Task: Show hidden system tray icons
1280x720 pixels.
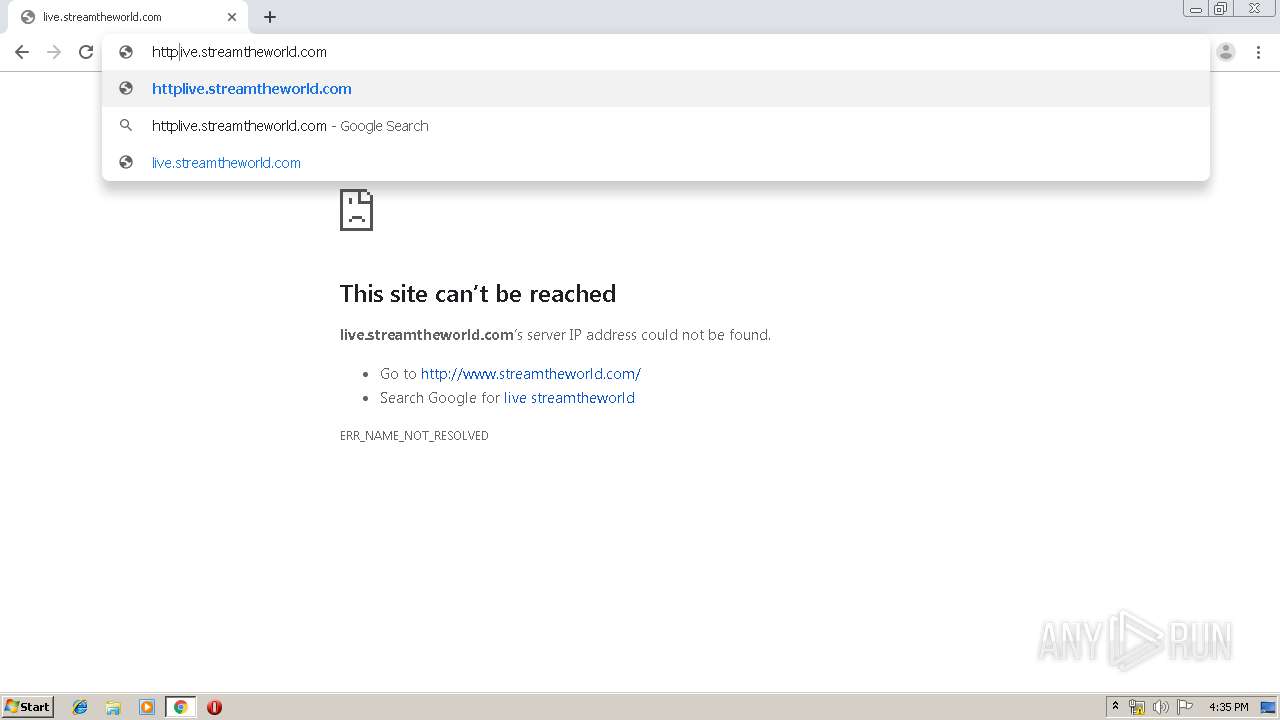Action: click(x=1115, y=707)
